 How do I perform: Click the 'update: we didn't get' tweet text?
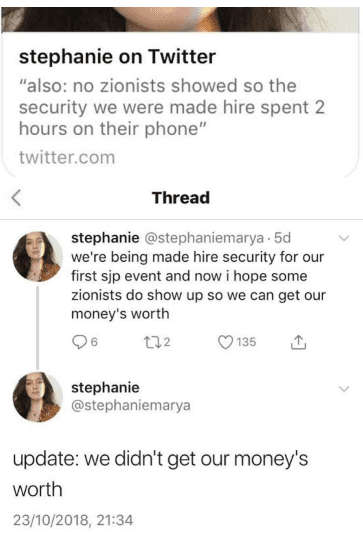[x=160, y=474]
